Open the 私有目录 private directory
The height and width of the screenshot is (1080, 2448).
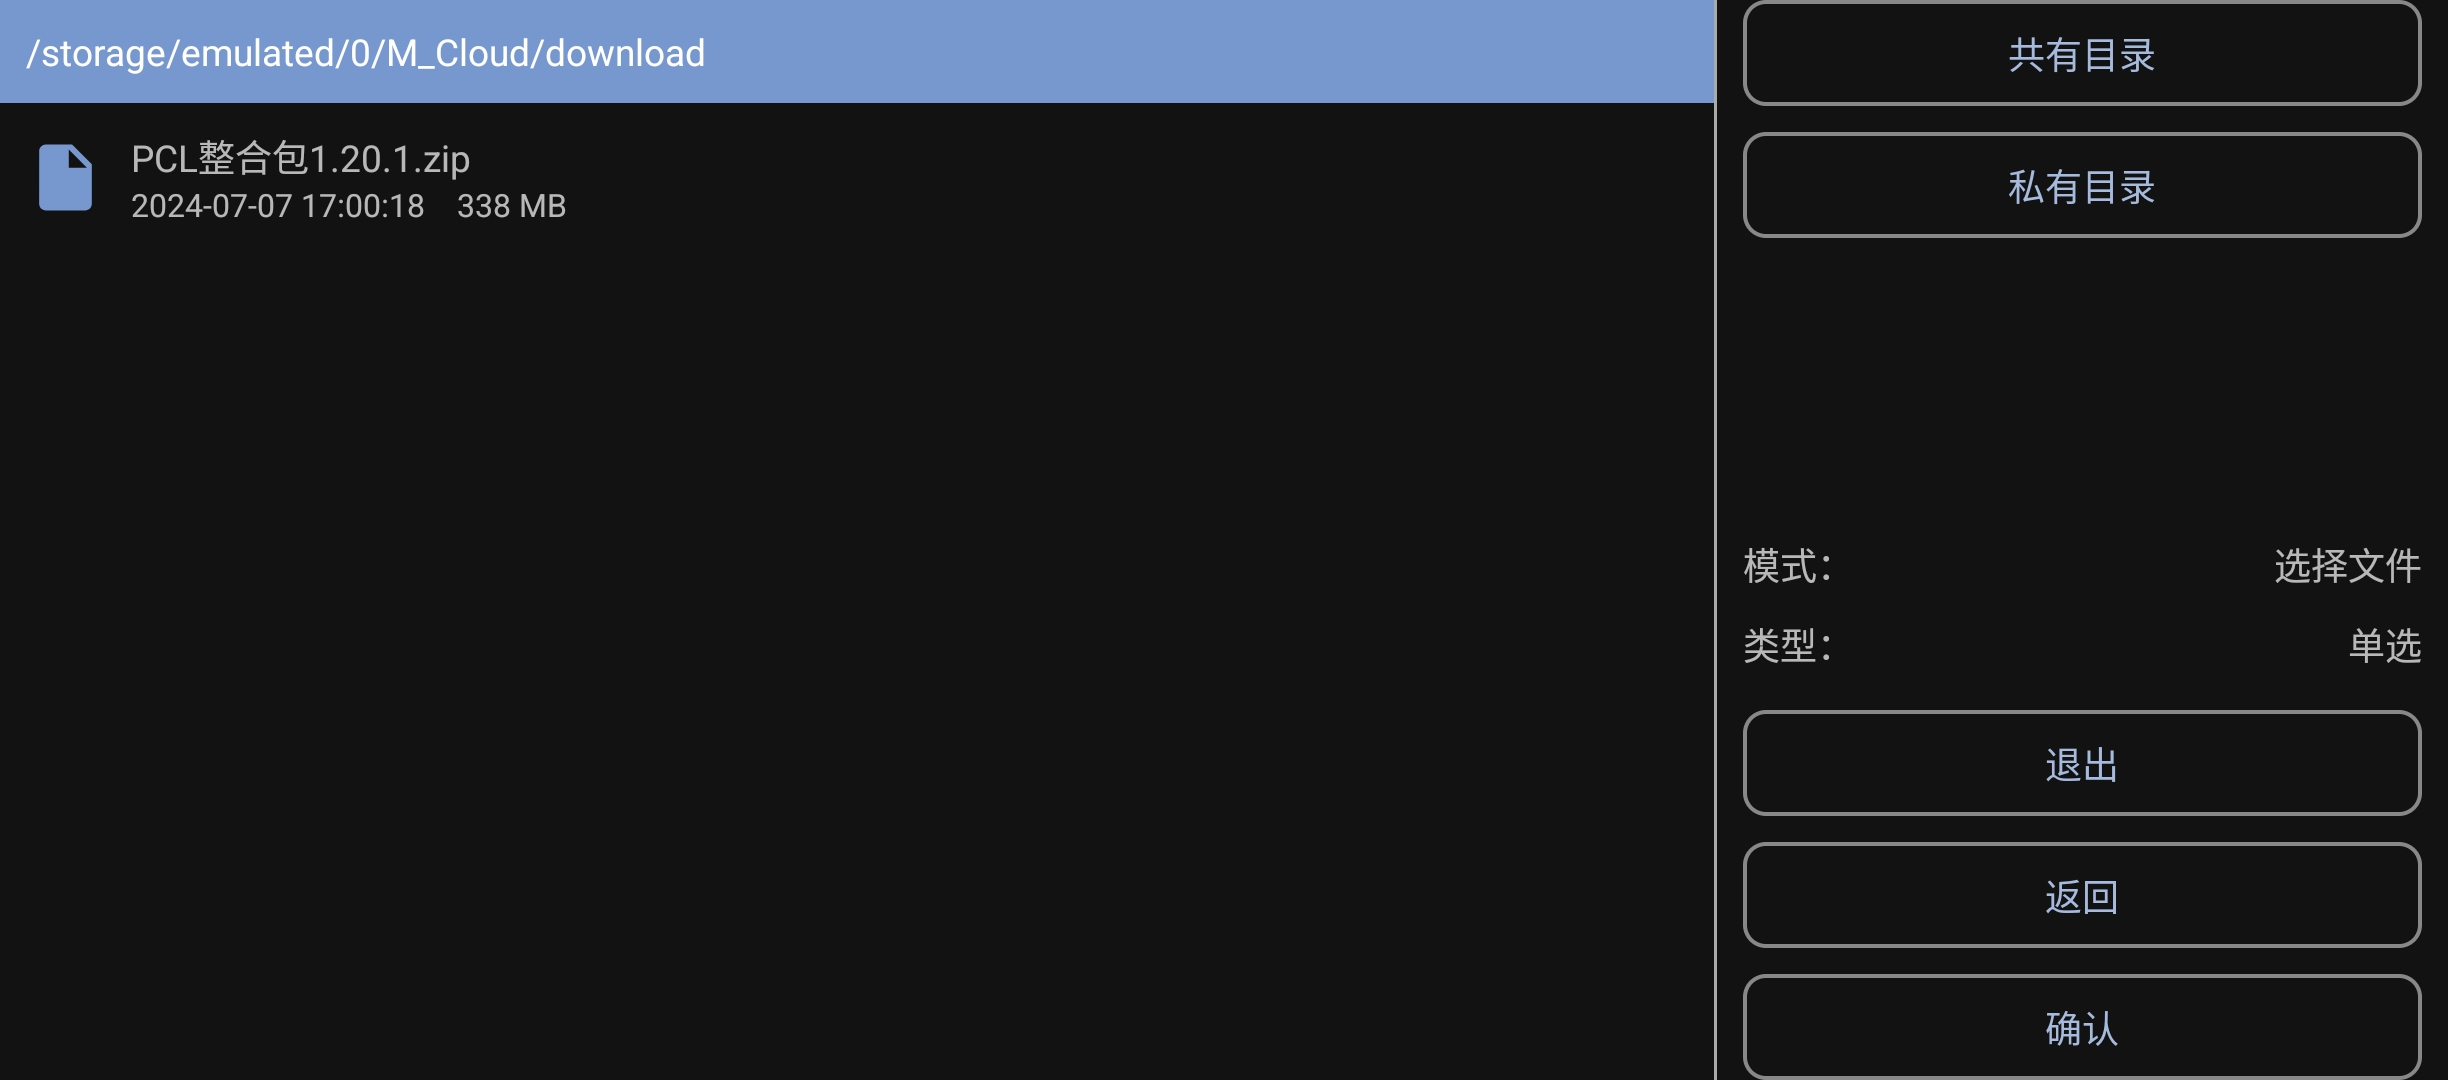2082,186
